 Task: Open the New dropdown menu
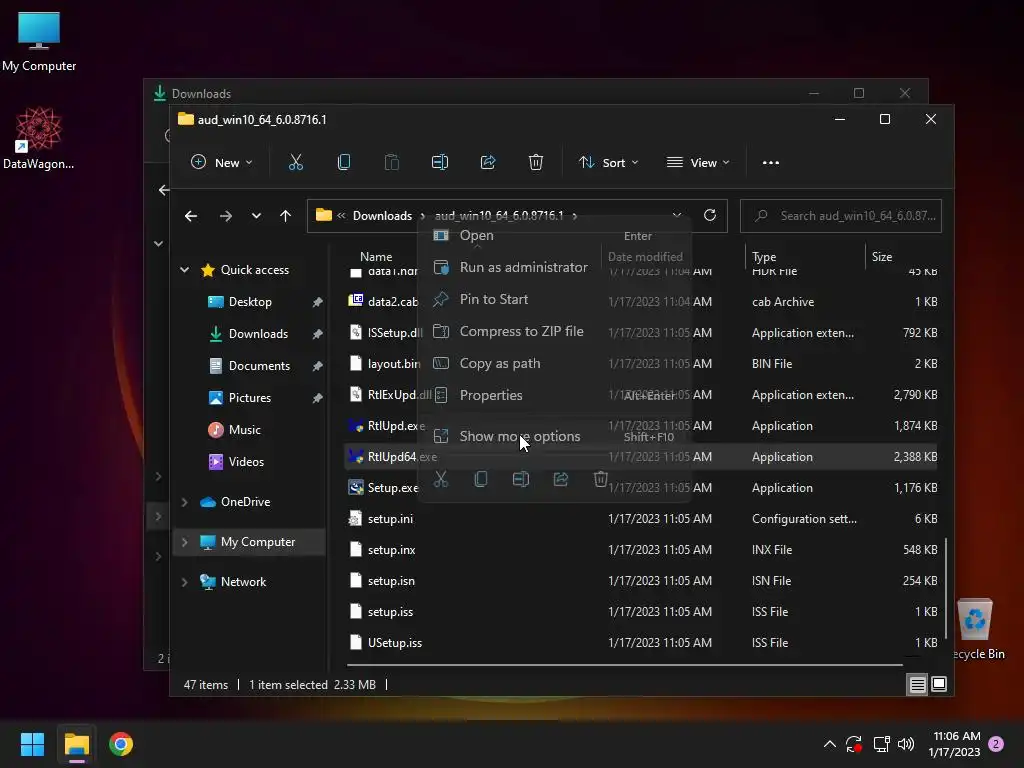(222, 163)
